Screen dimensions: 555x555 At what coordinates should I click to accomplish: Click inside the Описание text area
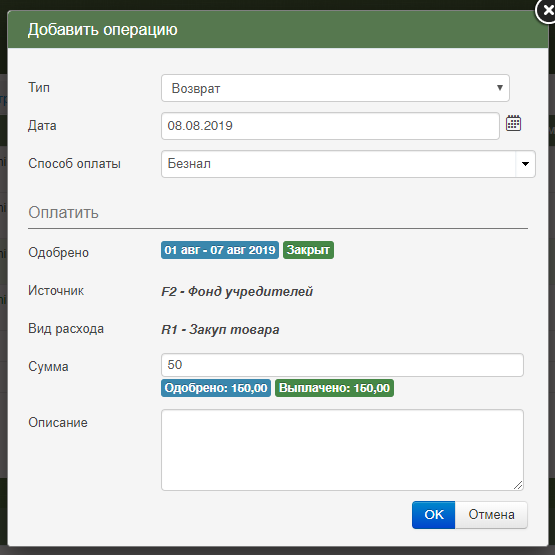(342, 450)
